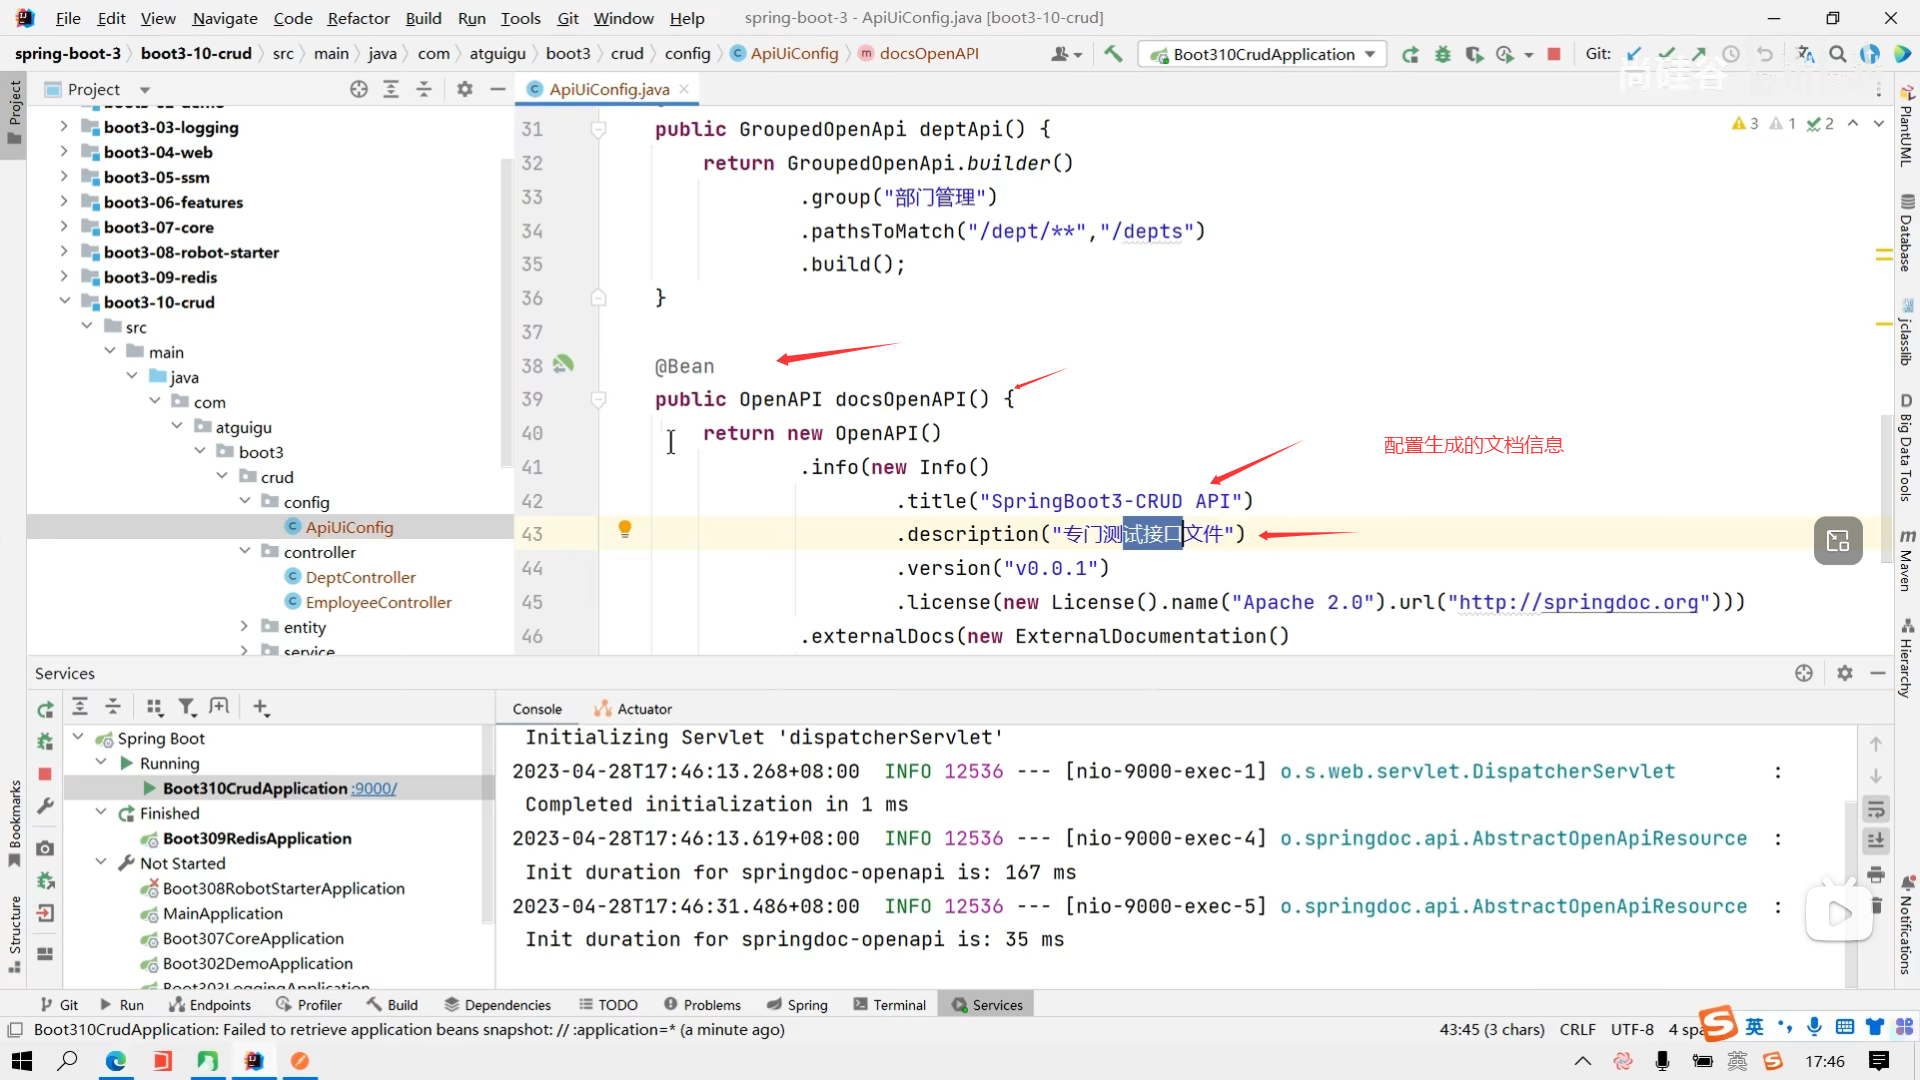Open Microsoft Edge from the taskbar

coord(116,1061)
